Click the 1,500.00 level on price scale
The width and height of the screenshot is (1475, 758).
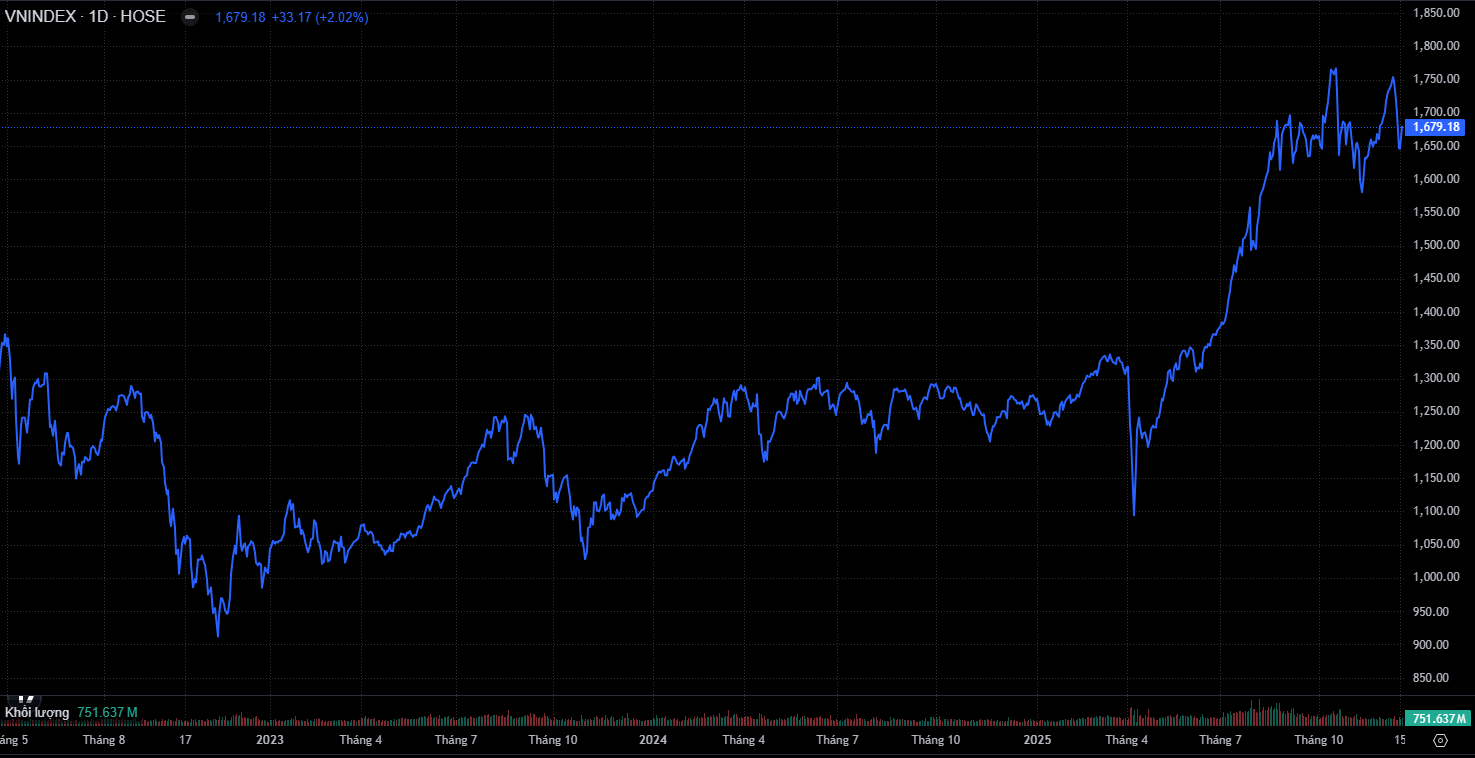(x=1436, y=245)
